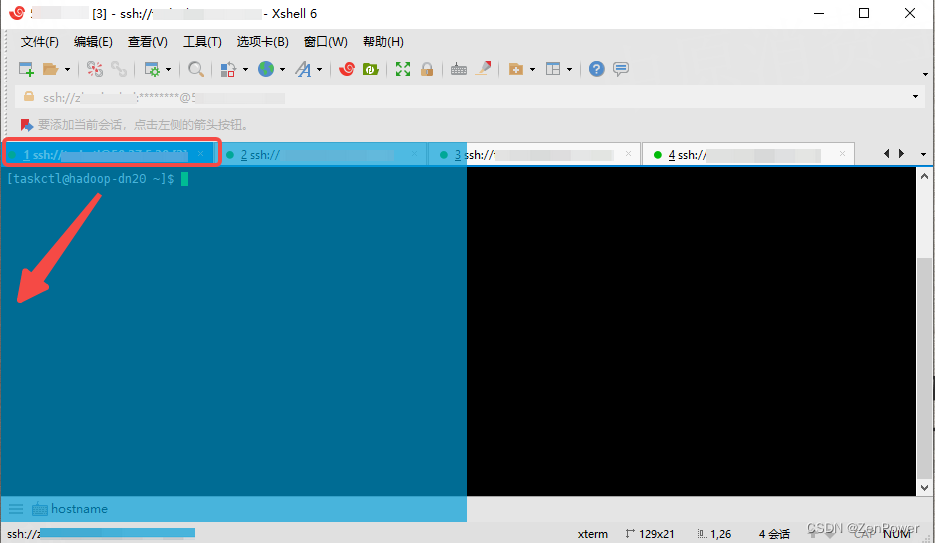Open the 文件(F) menu

(39, 42)
